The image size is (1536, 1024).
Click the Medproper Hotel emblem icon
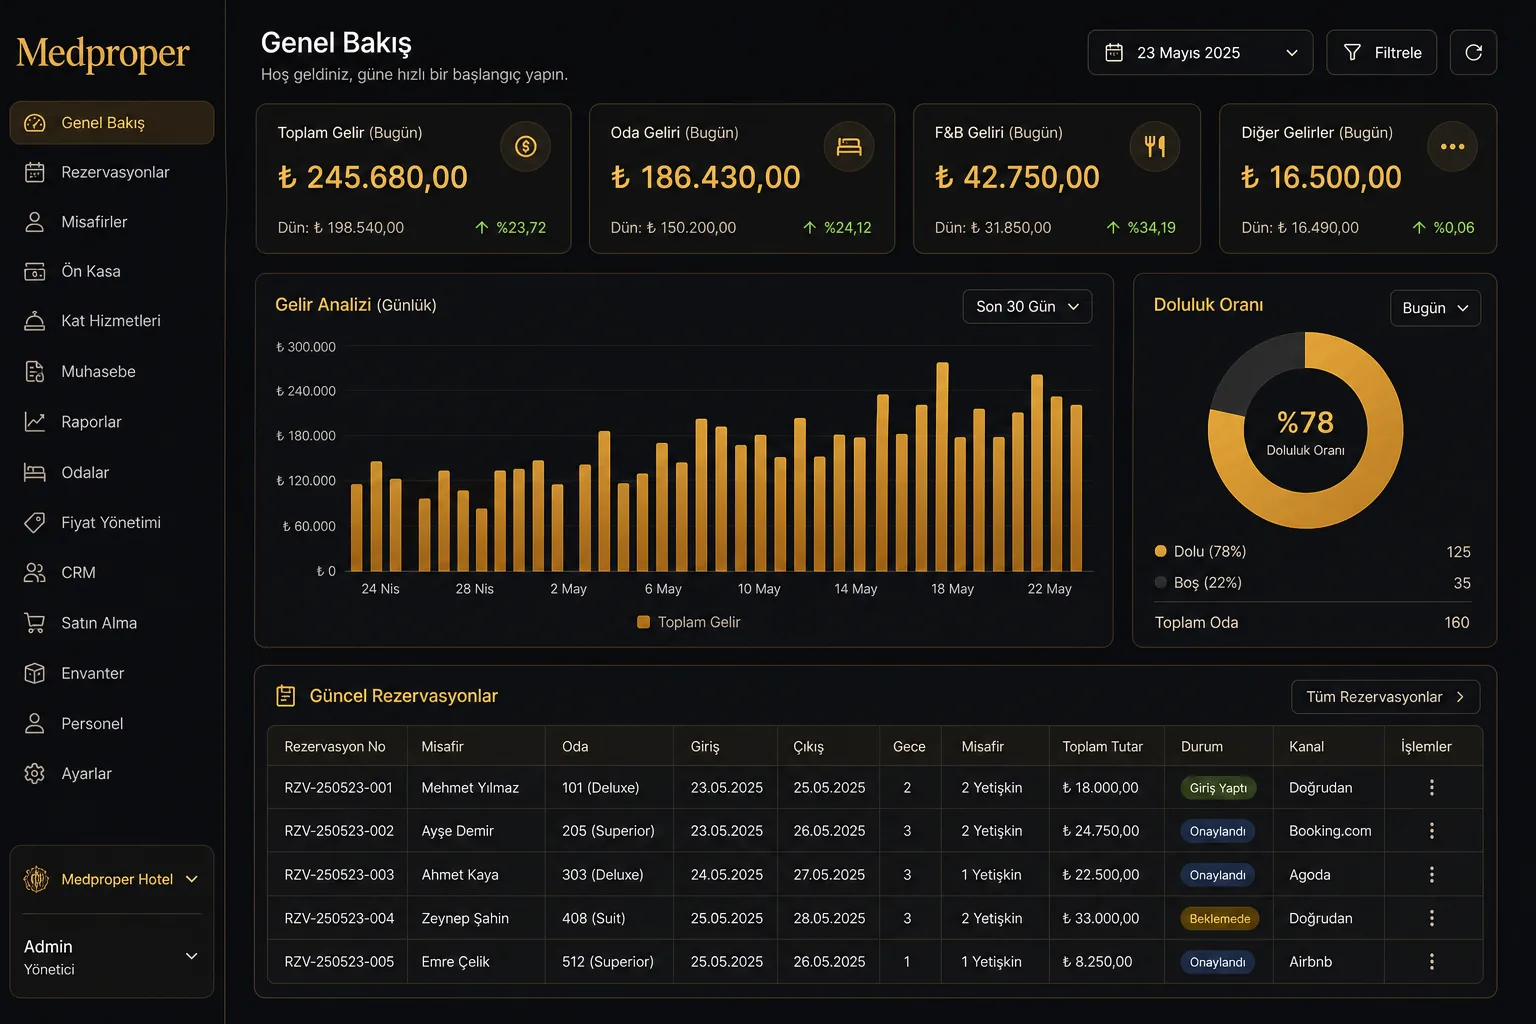pos(36,879)
